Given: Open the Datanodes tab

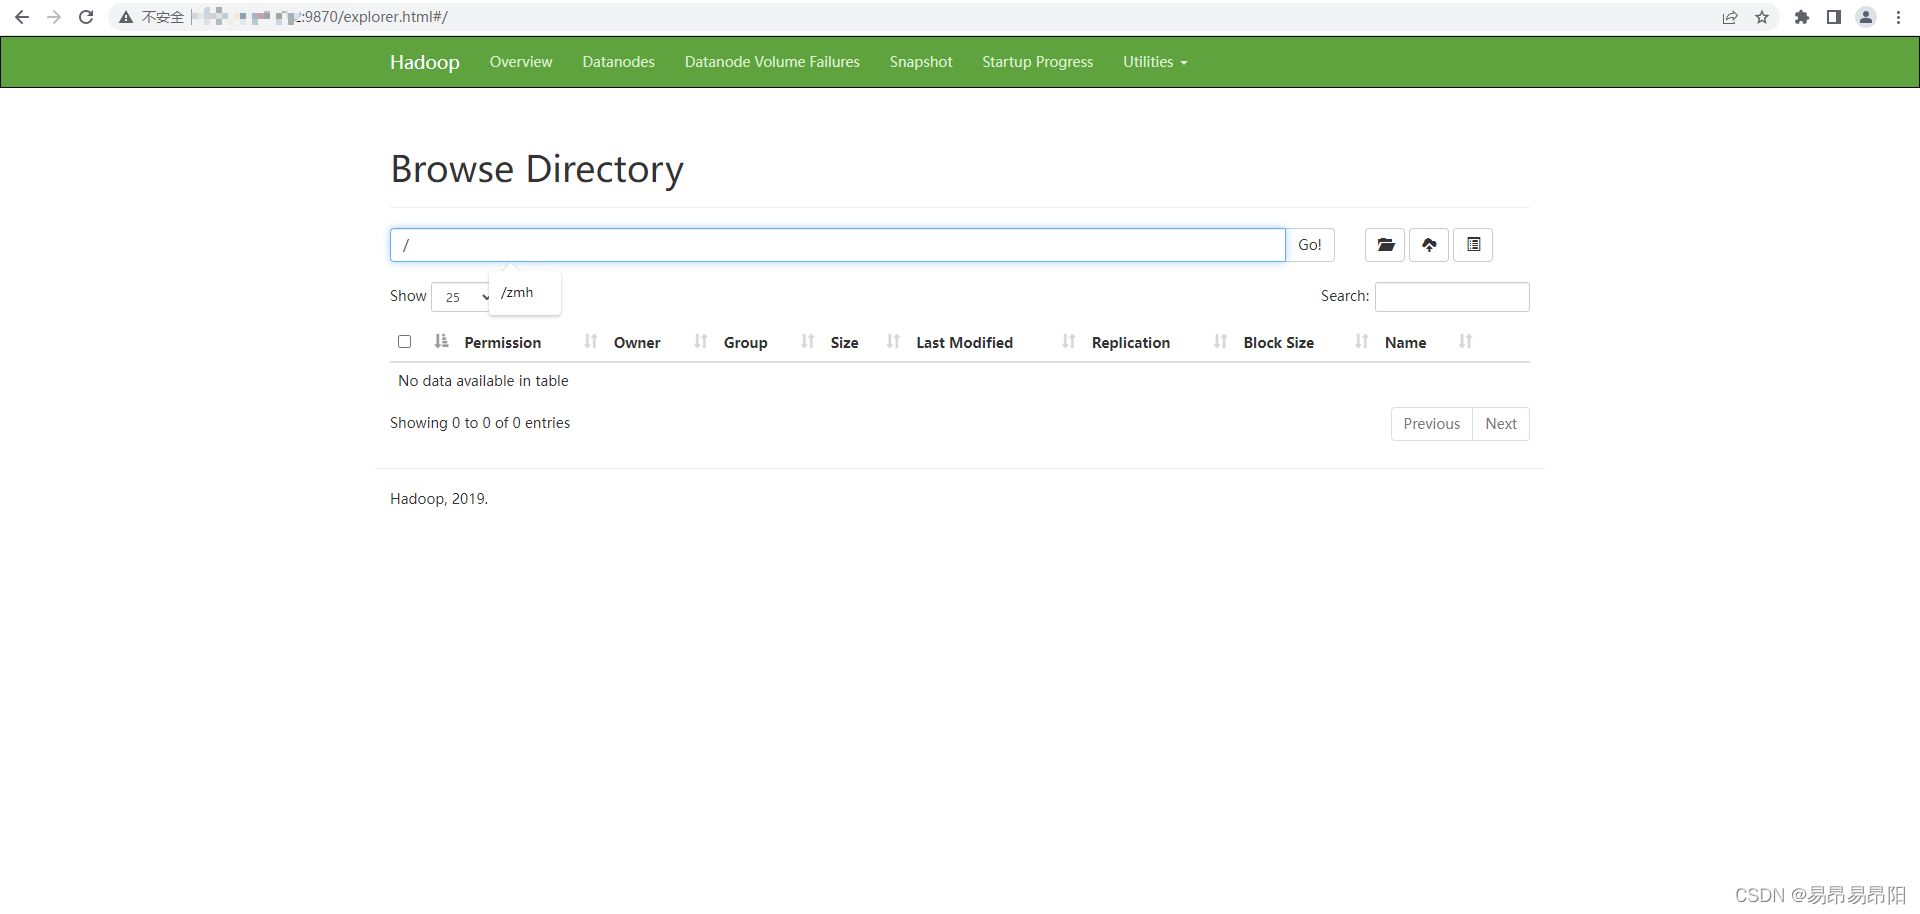Looking at the screenshot, I should (619, 62).
